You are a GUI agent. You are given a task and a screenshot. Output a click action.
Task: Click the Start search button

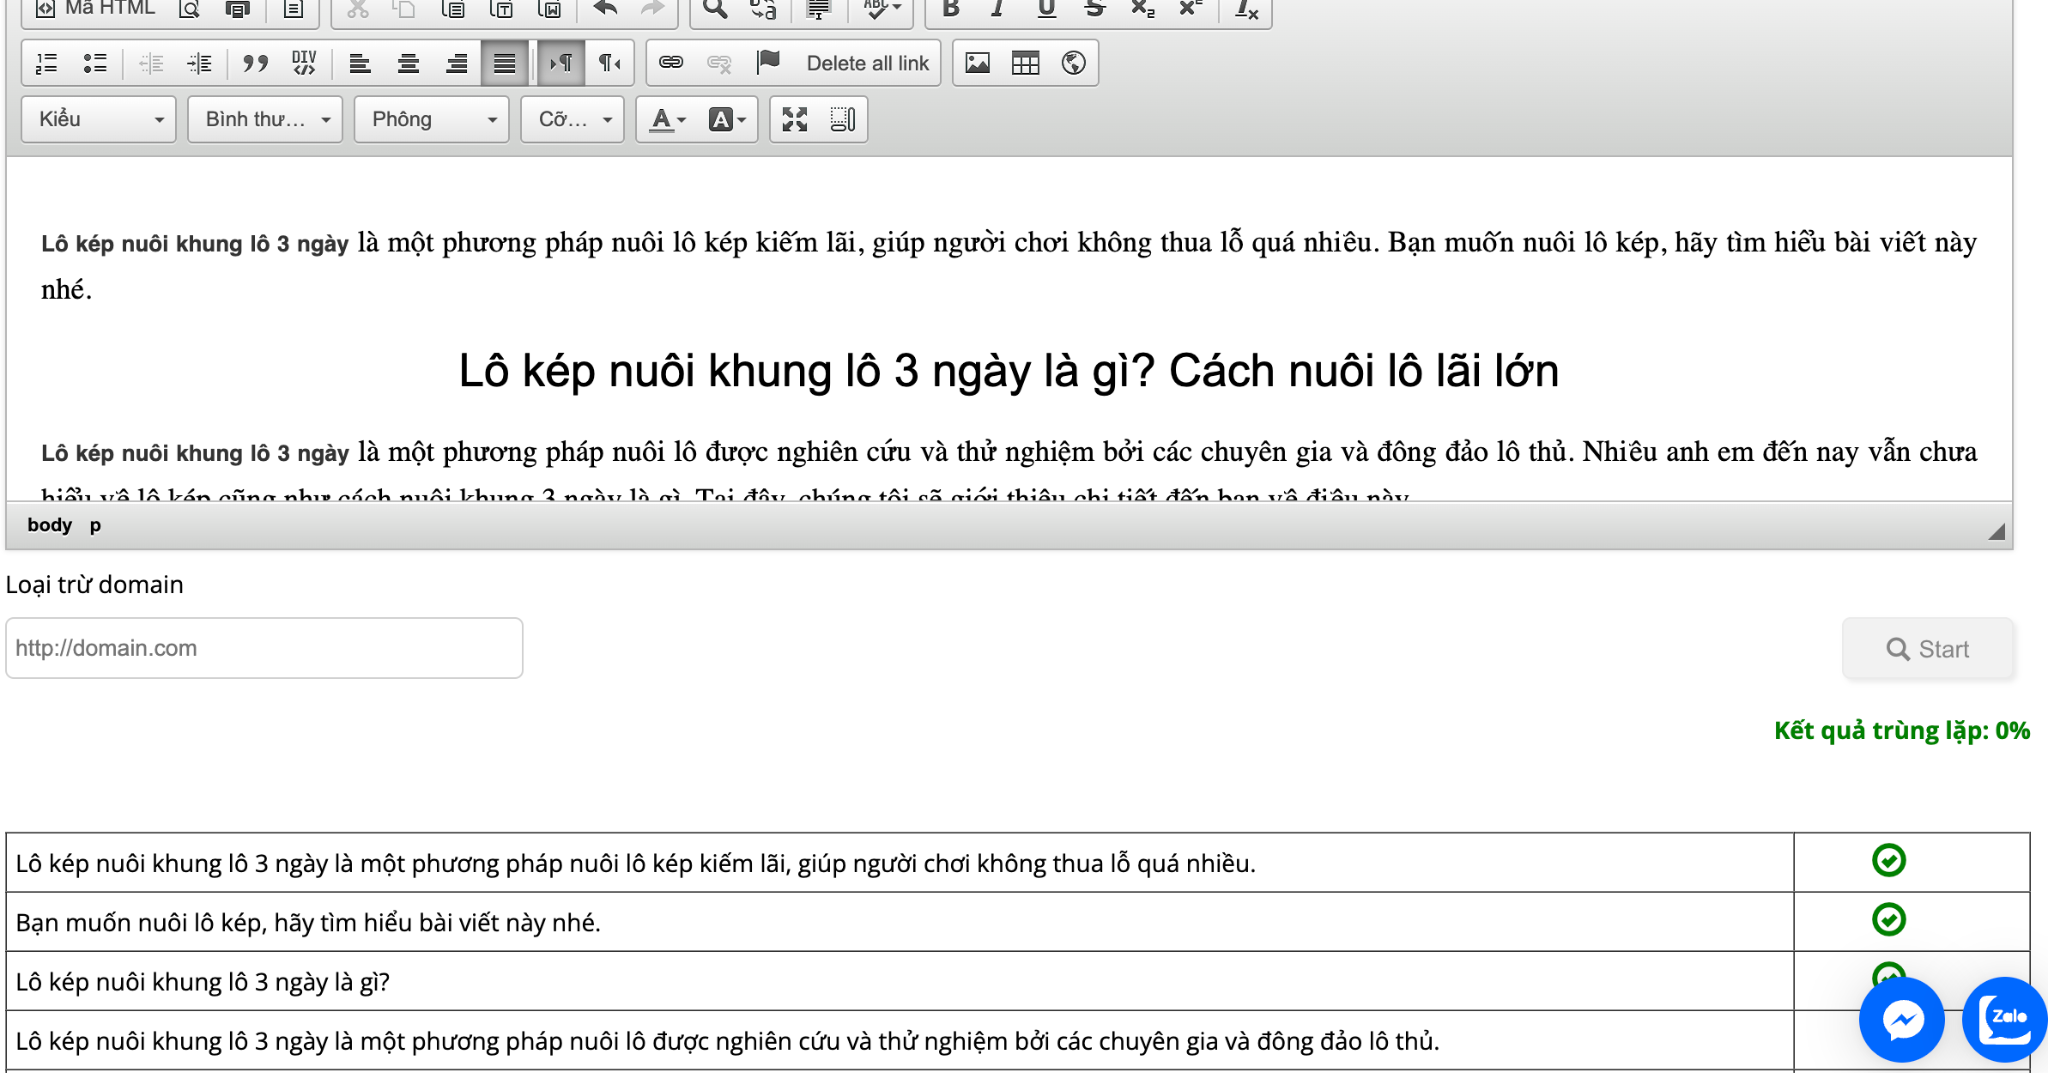1928,649
